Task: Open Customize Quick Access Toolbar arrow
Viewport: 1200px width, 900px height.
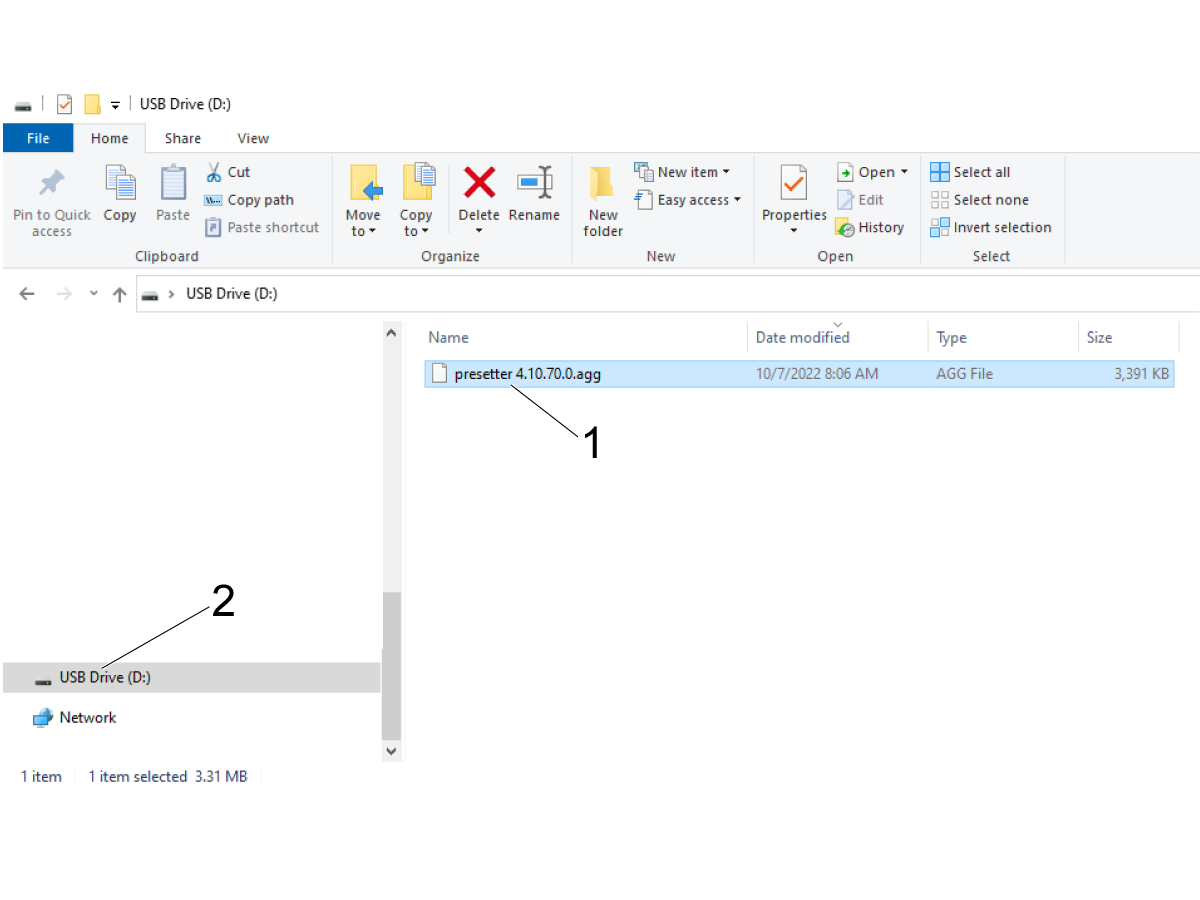Action: tap(115, 105)
